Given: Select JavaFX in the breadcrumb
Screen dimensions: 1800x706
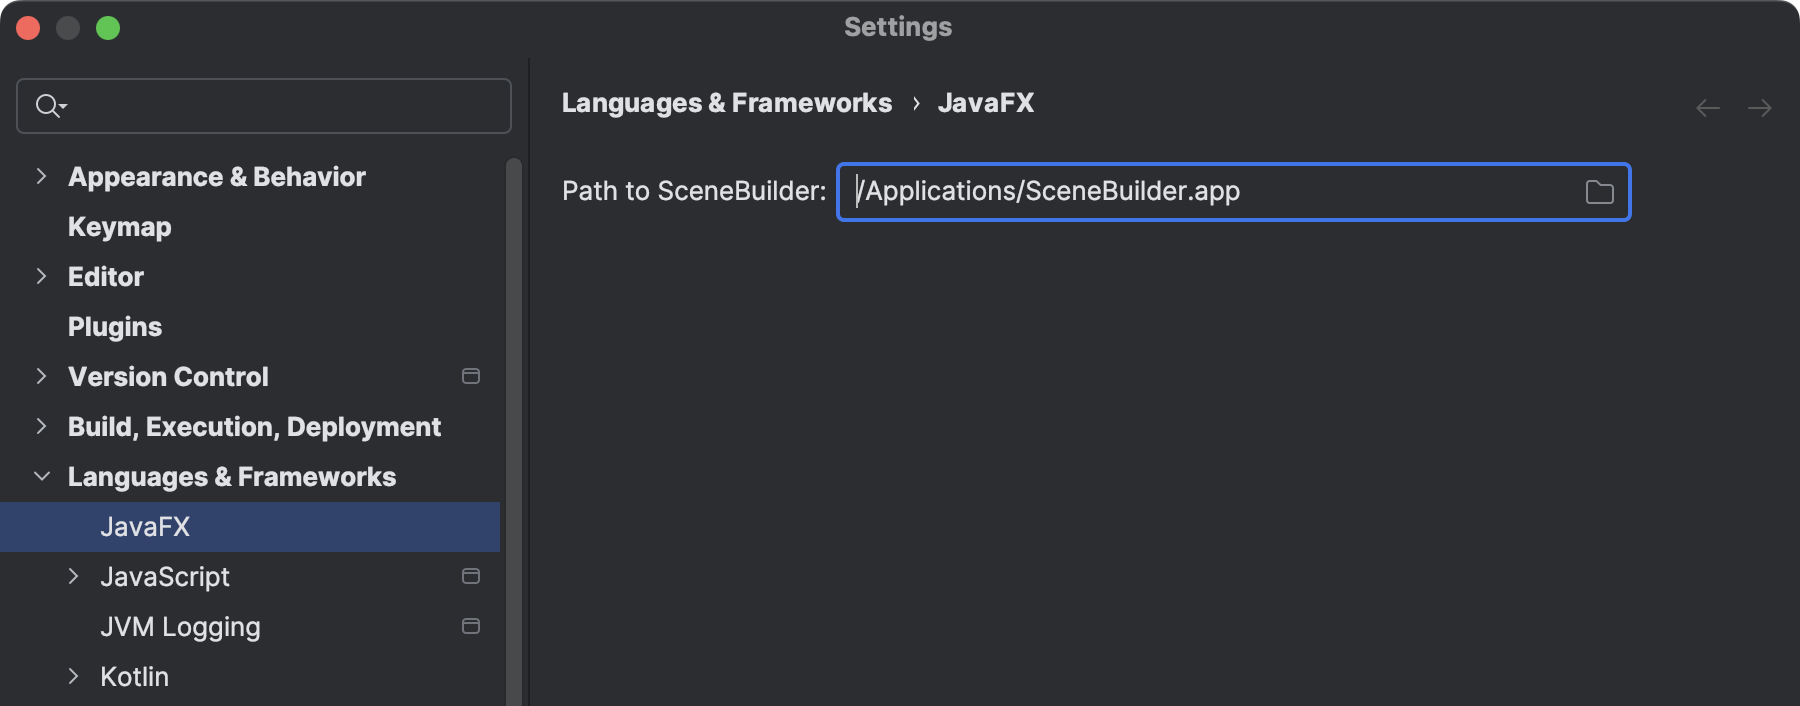Looking at the screenshot, I should [x=986, y=103].
